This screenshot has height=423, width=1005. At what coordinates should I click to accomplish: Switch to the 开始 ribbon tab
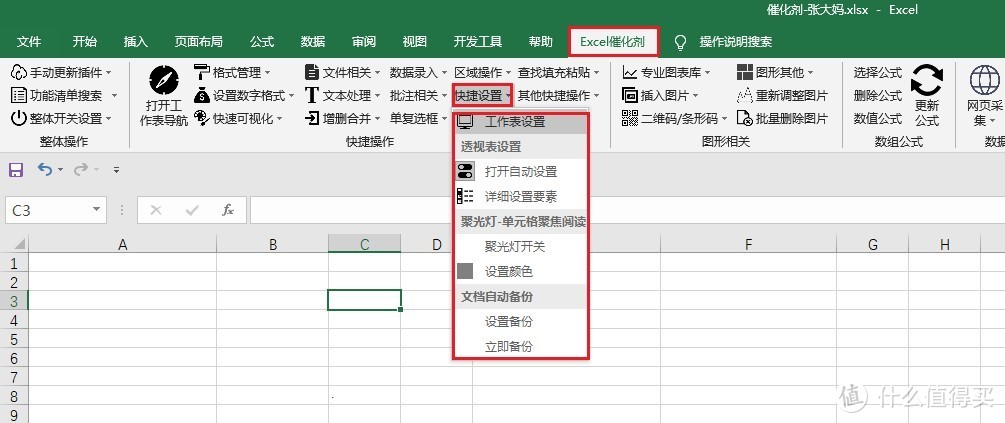[85, 42]
